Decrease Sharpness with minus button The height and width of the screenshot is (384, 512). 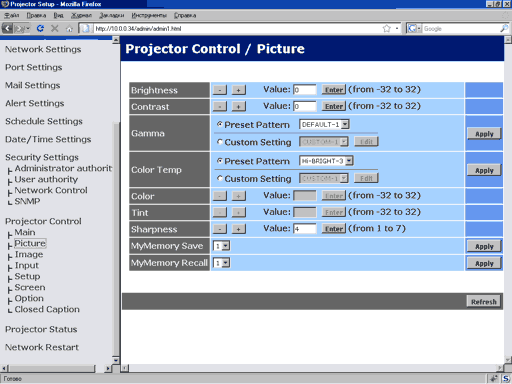click(220, 229)
